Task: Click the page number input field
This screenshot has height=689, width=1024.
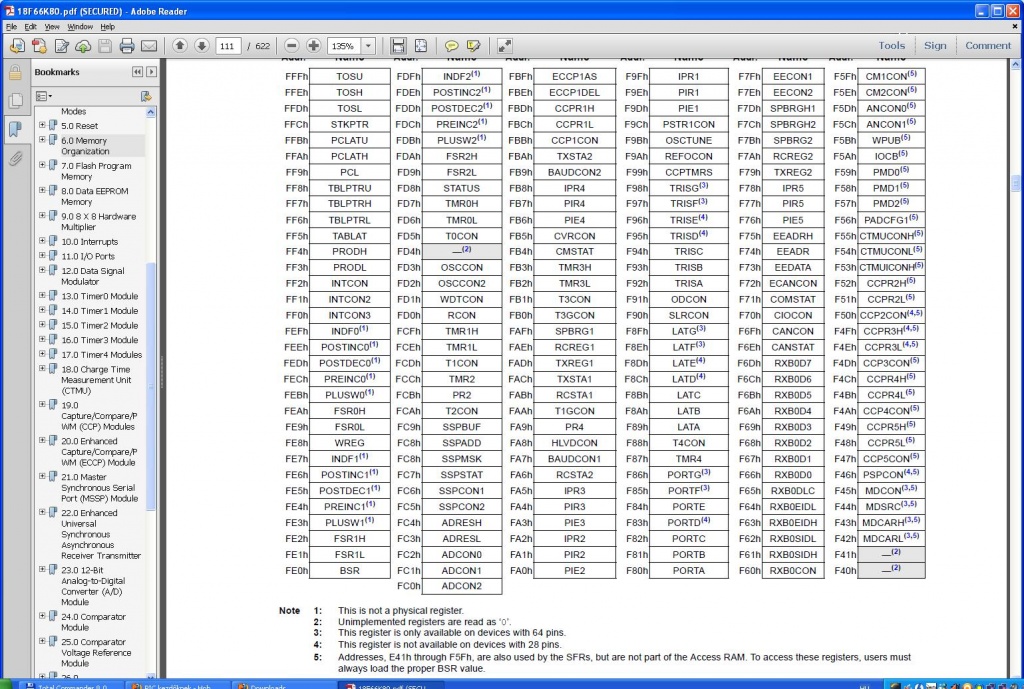Action: [227, 46]
